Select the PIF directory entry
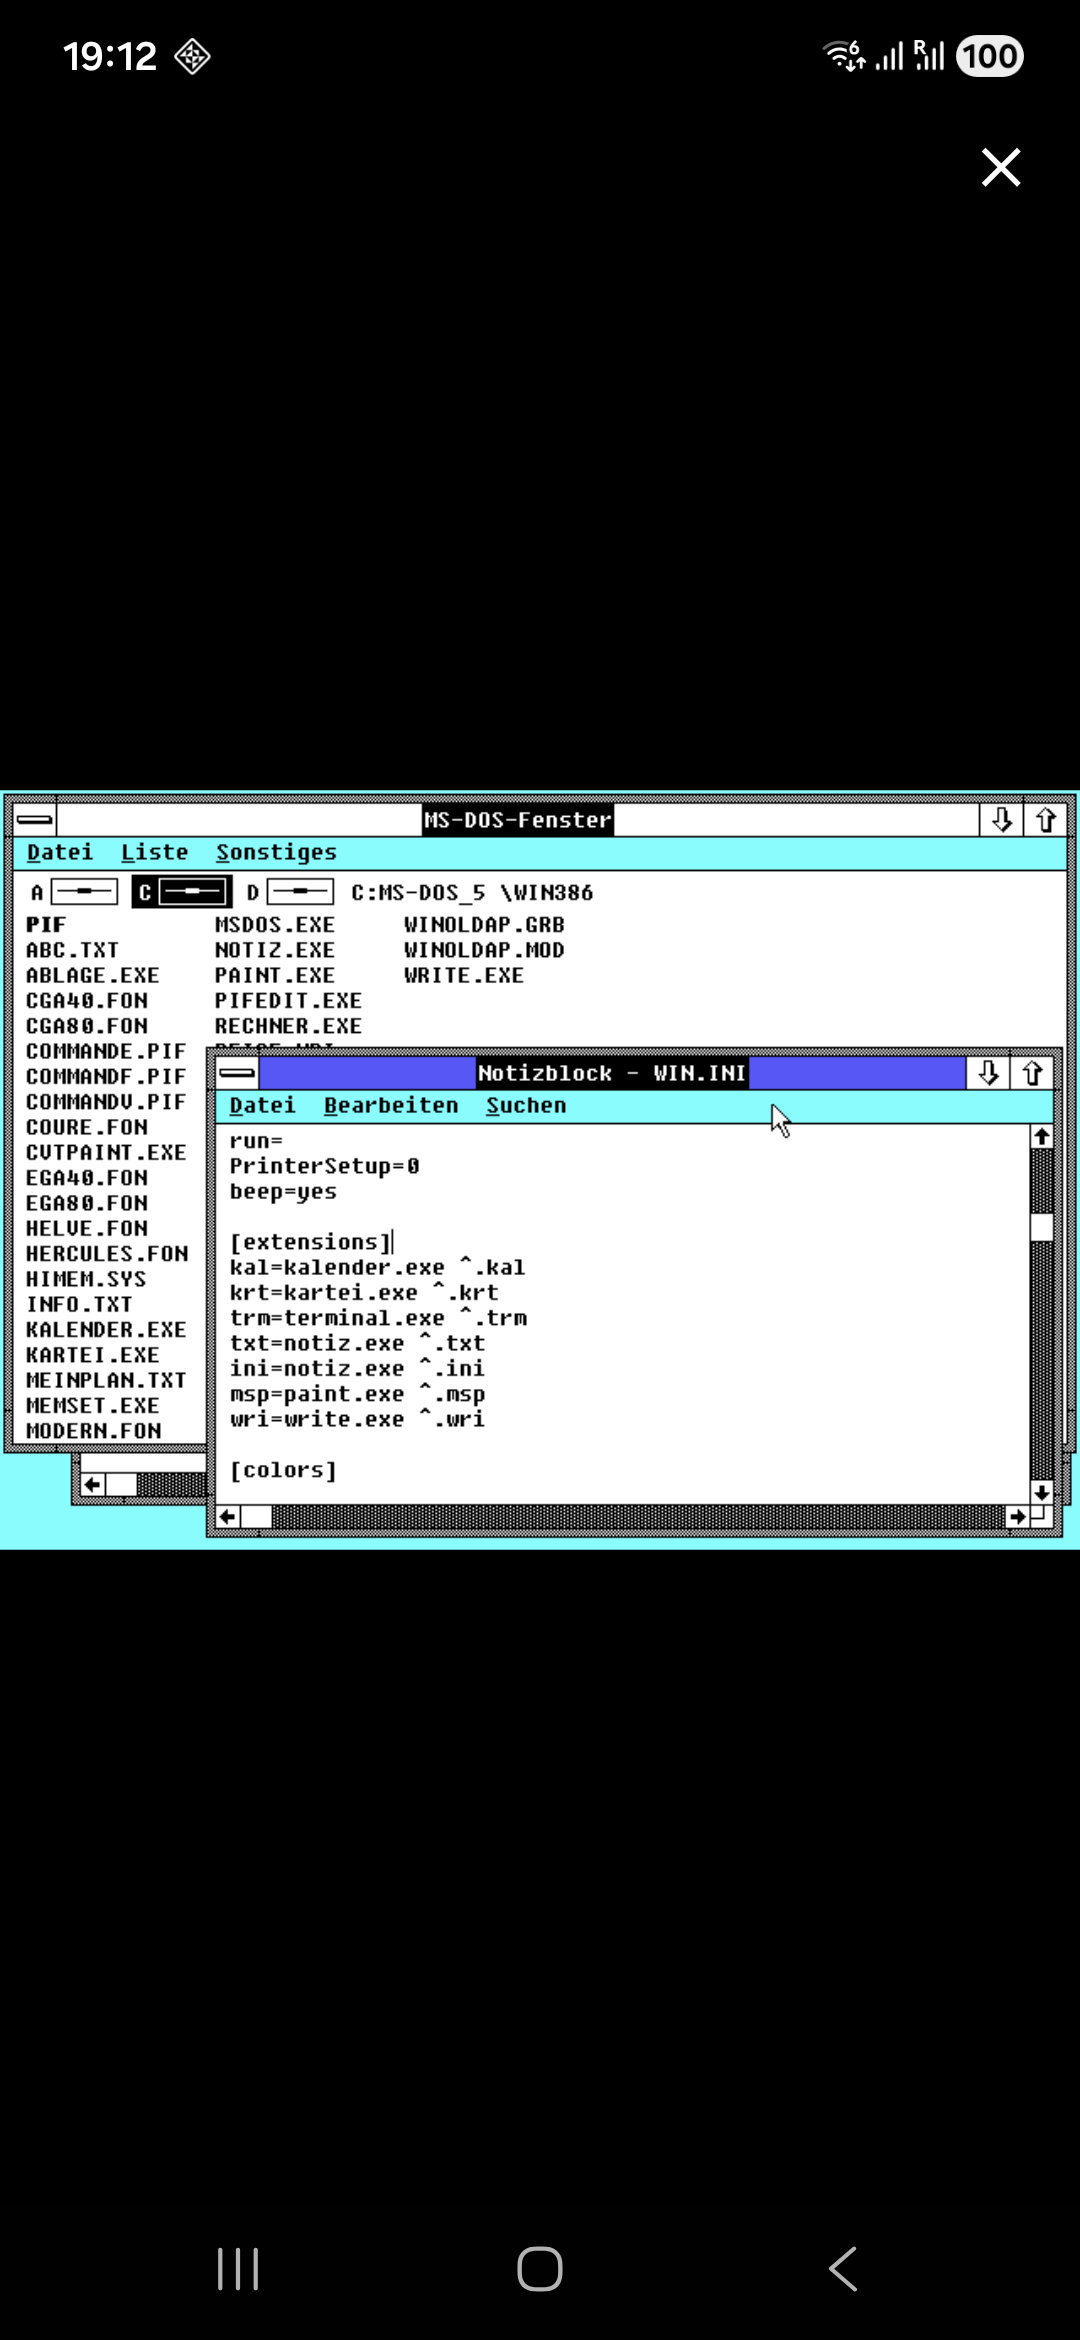1080x2340 pixels. [x=46, y=925]
